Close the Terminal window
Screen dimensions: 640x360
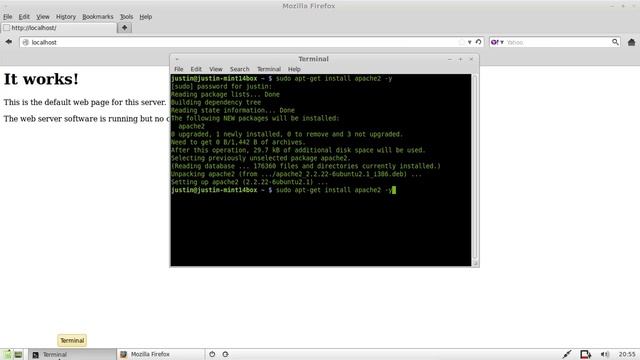(x=471, y=59)
